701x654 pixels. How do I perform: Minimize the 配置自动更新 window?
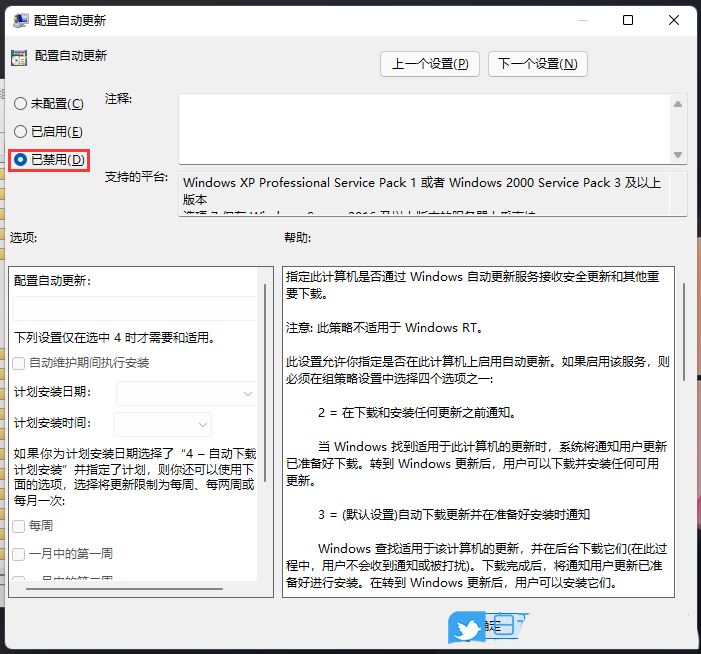(583, 20)
